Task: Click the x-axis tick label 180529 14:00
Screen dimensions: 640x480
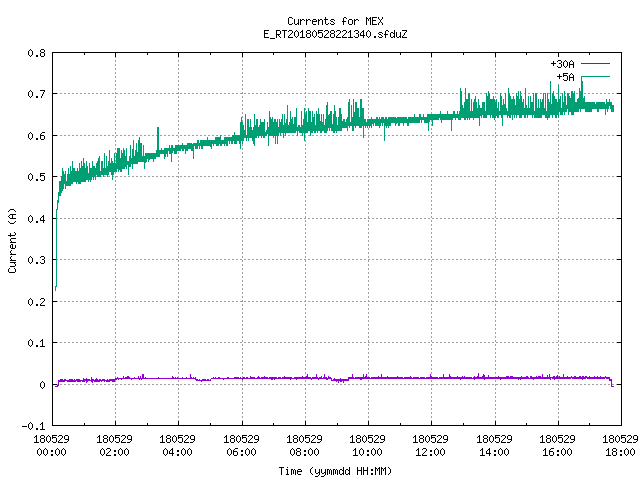Action: click(494, 446)
